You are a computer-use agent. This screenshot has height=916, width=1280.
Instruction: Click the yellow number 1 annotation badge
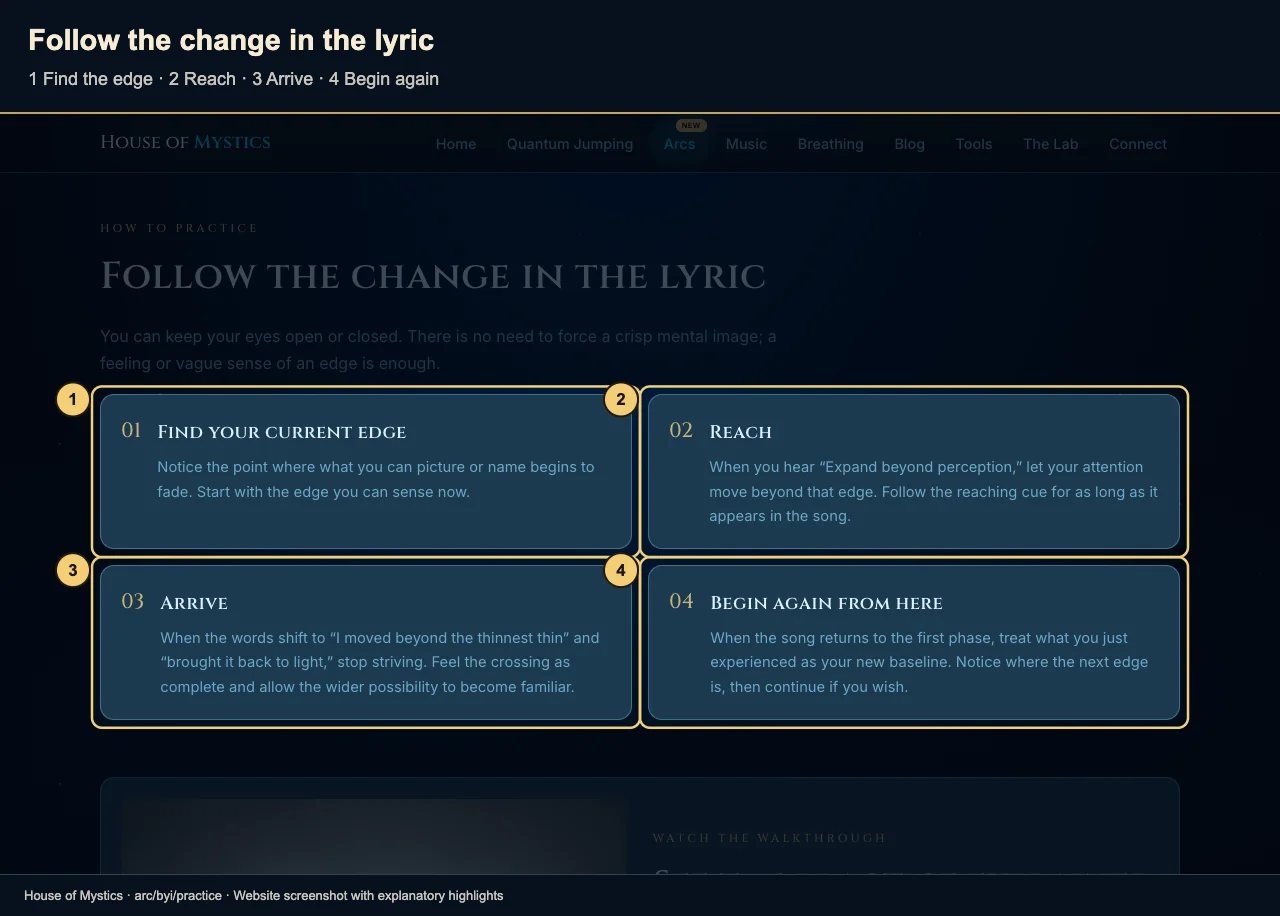coord(72,400)
